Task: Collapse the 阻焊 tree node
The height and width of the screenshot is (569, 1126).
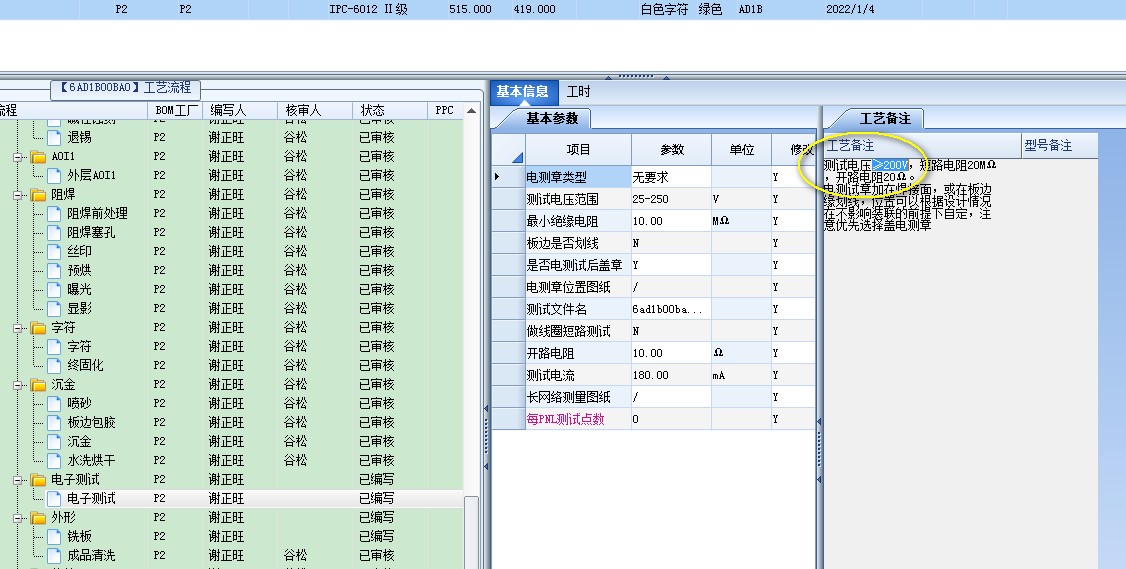Action: point(19,195)
